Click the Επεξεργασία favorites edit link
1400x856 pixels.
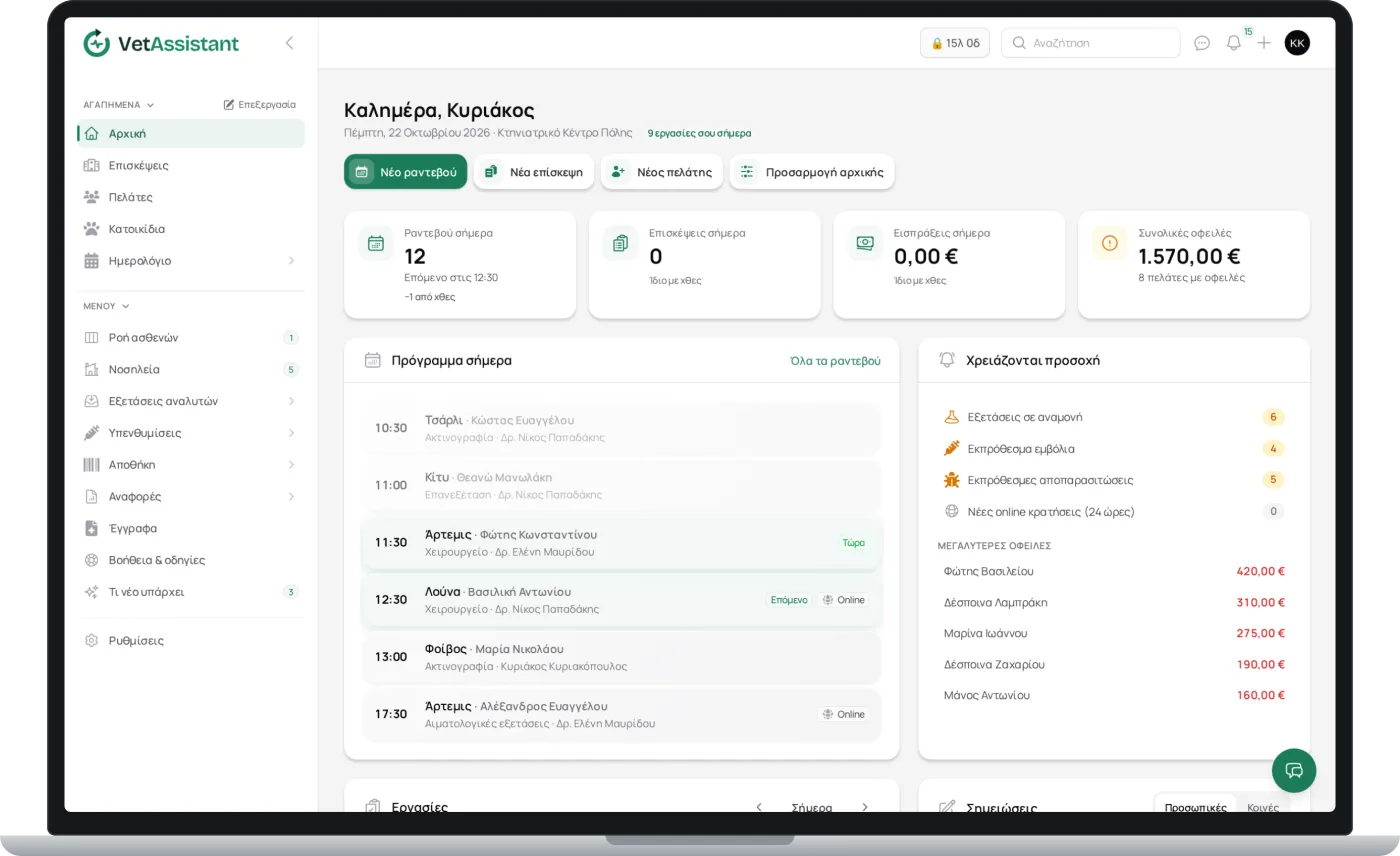259,104
